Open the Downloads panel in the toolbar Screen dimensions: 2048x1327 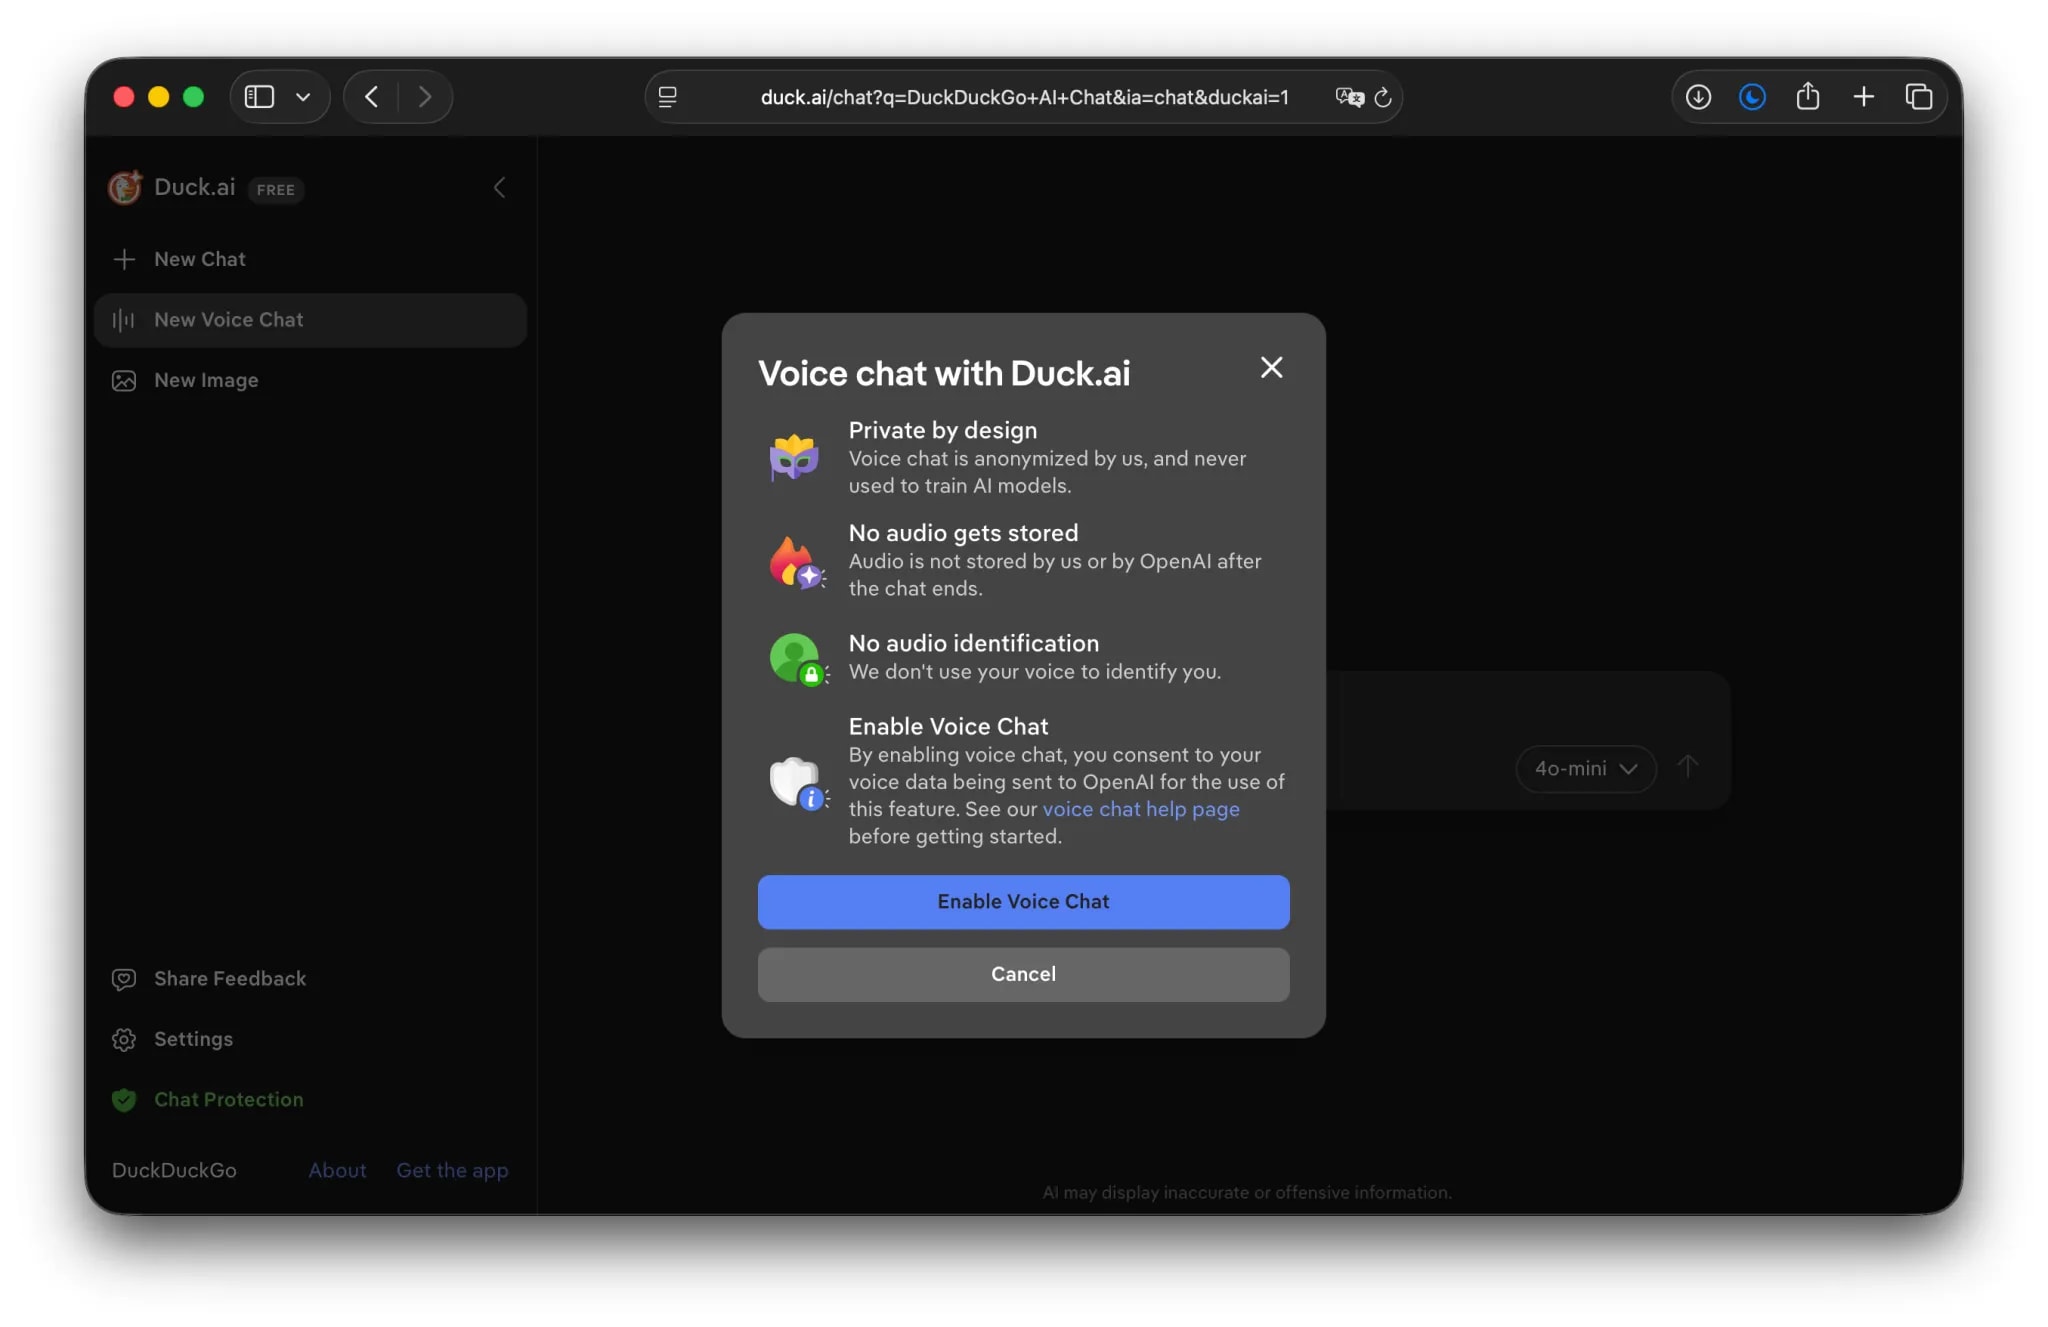coord(1697,96)
